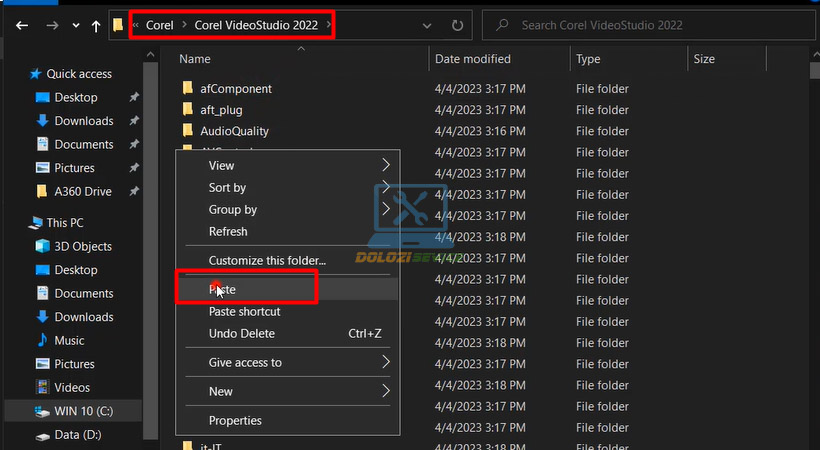
Task: Choose Undo Delete from context menu
Action: 288,333
